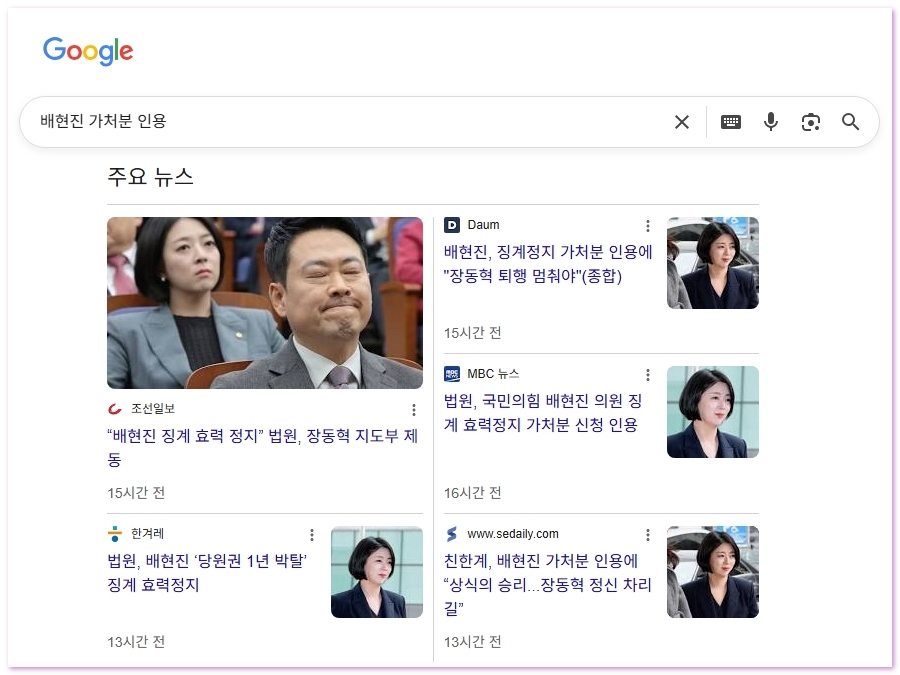Clear the search box text
This screenshot has height=675, width=900.
coord(682,122)
